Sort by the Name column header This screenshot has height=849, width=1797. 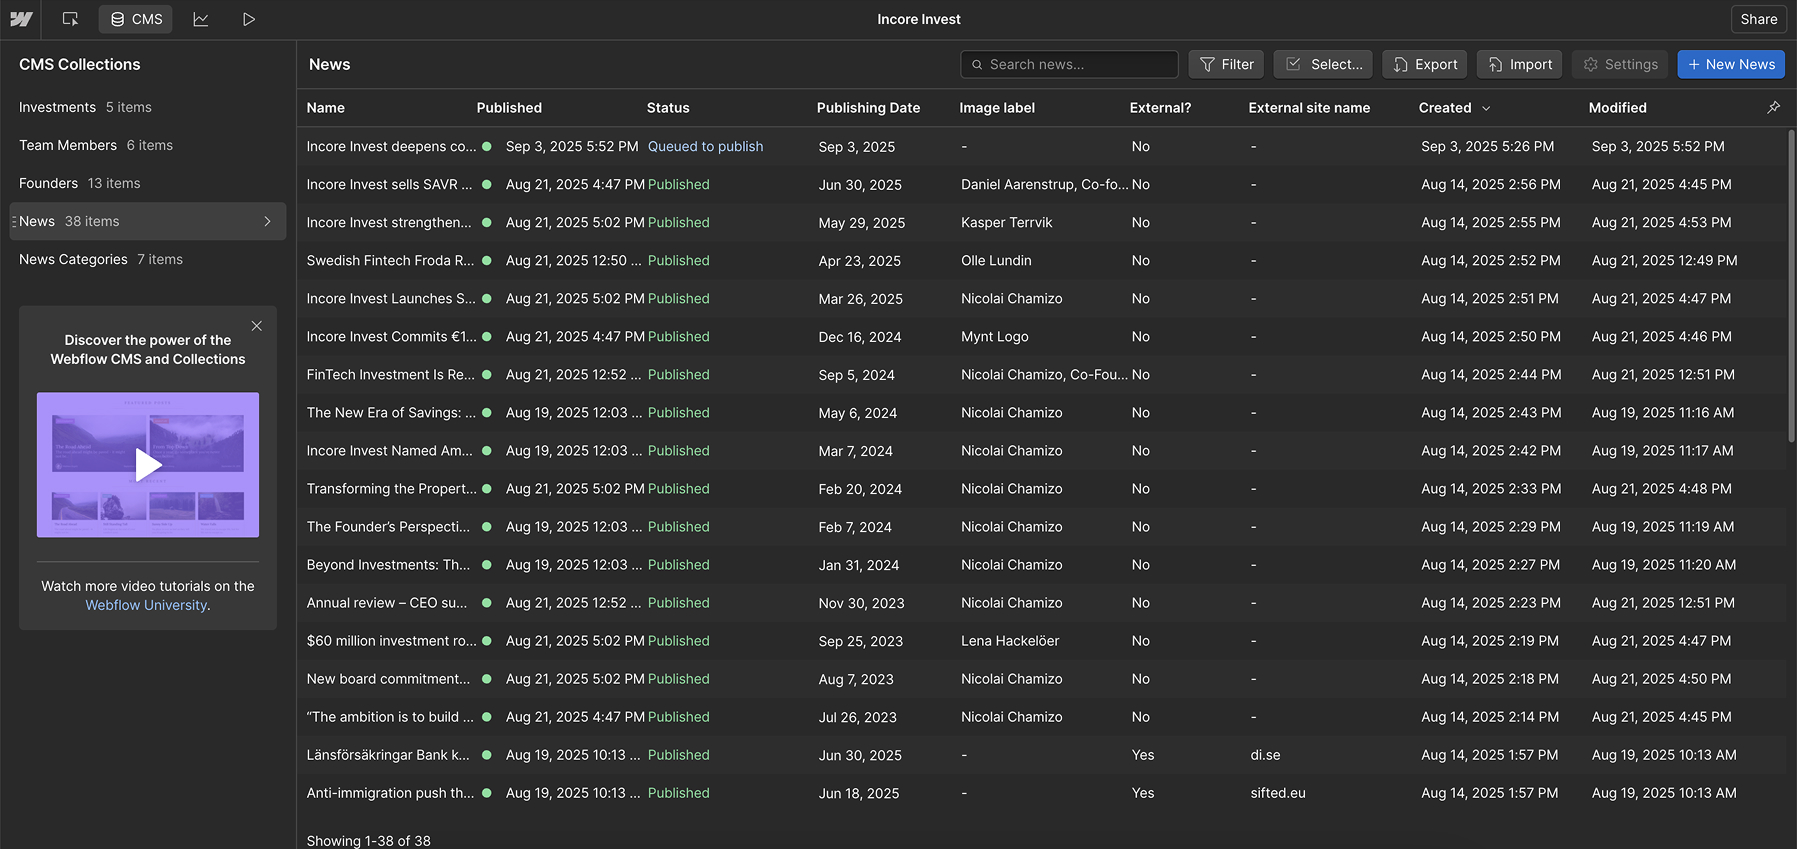[326, 108]
